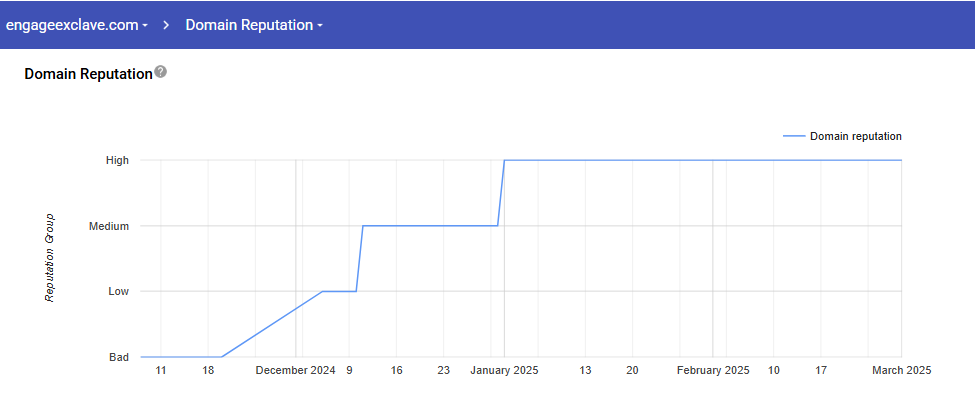Image resolution: width=975 pixels, height=408 pixels.
Task: Click date label 23 on x-axis
Action: (x=443, y=370)
